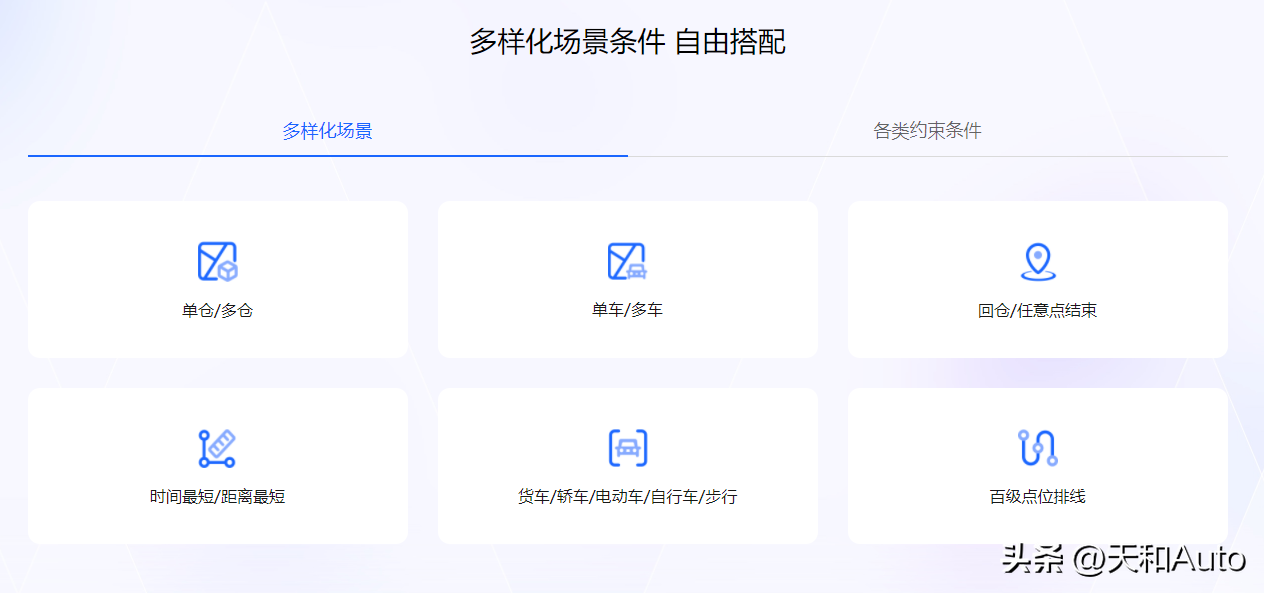Select the 时间最短/距离最短 ruler icon
Image resolution: width=1264 pixels, height=593 pixels.
click(218, 446)
